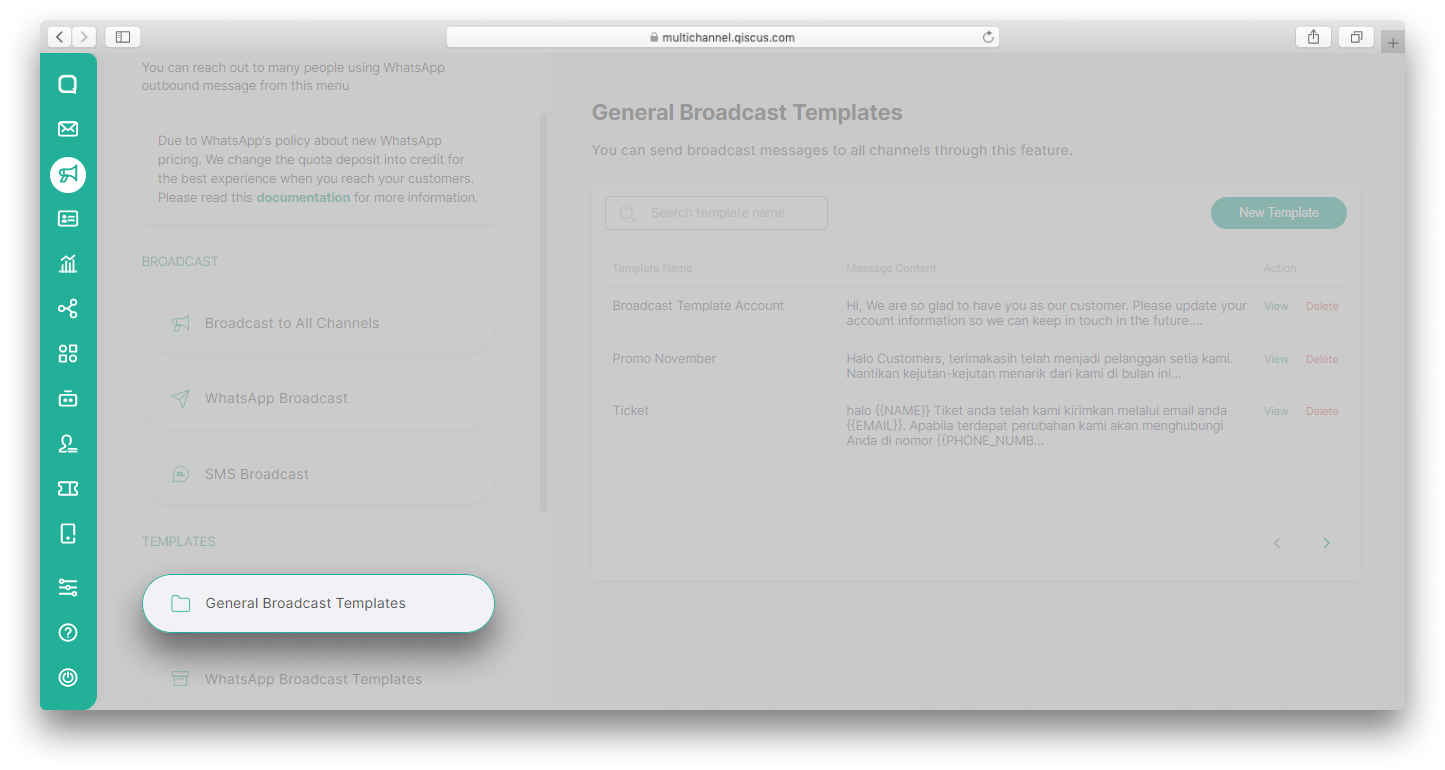
Task: Toggle Safari sidebar button
Action: [x=123, y=37]
